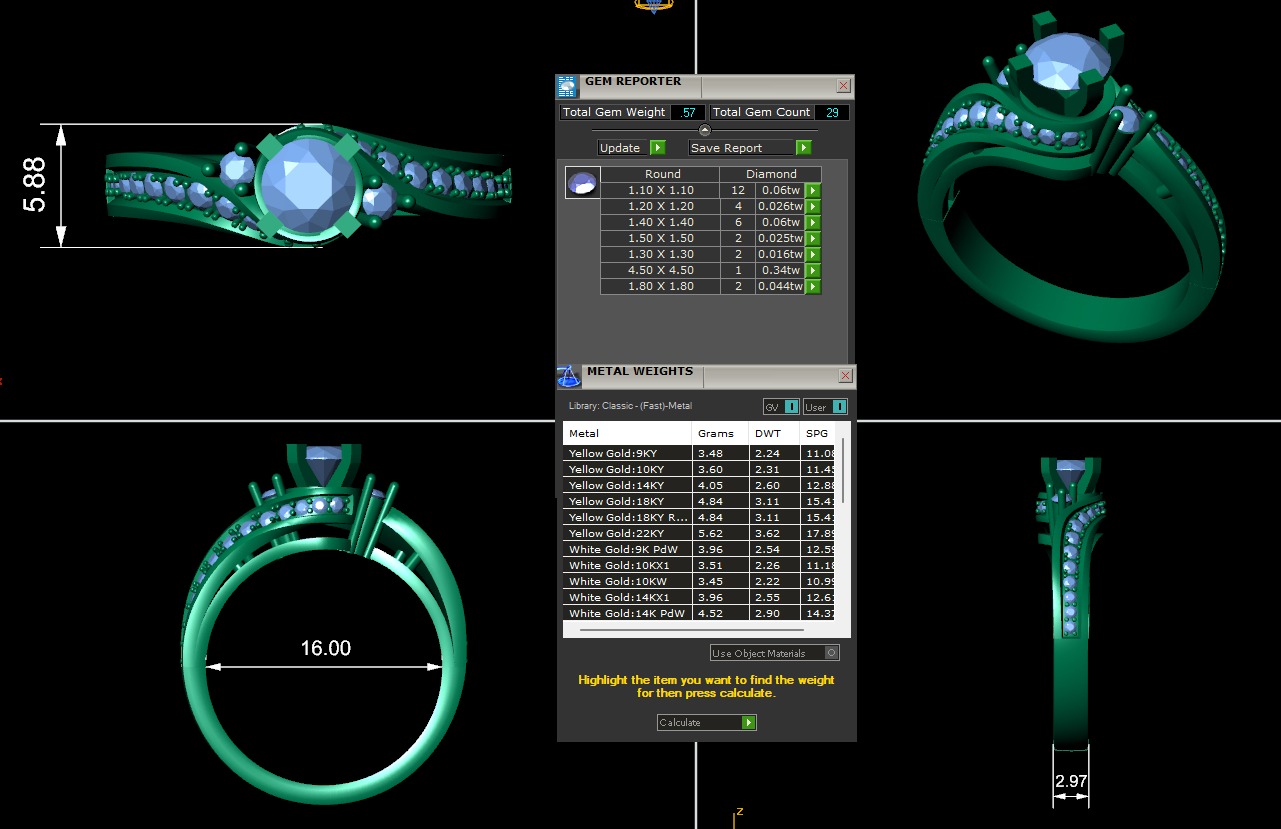Select the Yellow Gold:10KY row
This screenshot has height=829, width=1281.
[x=699, y=469]
